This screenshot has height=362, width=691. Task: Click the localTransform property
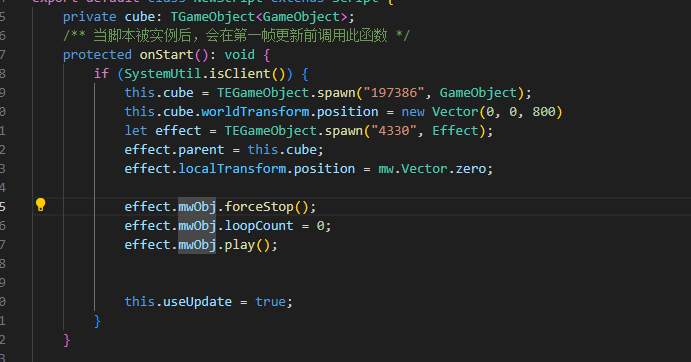click(232, 168)
